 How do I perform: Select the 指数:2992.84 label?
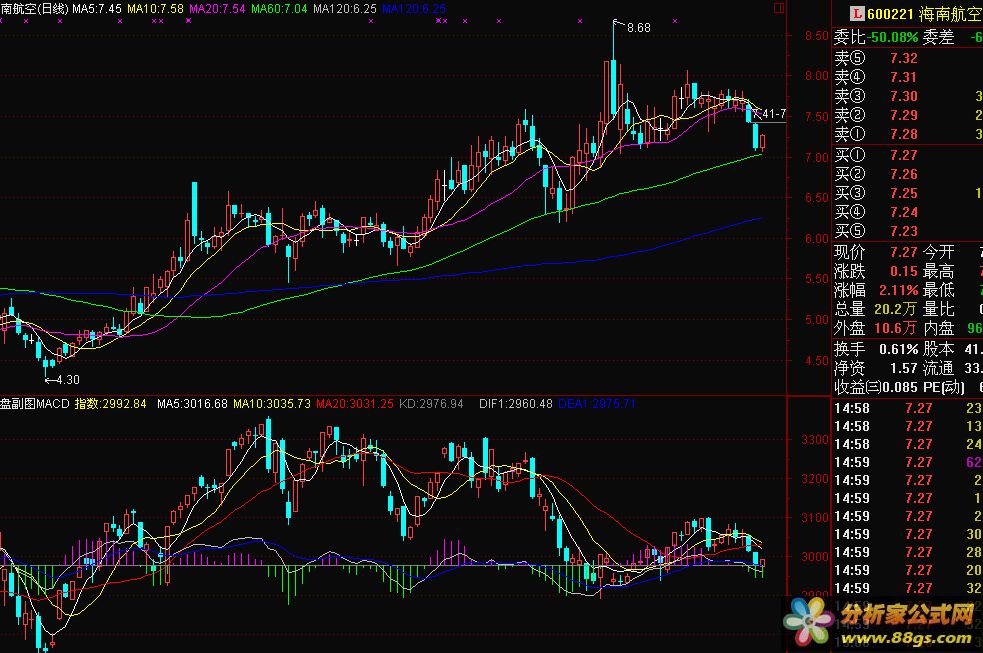pos(110,404)
